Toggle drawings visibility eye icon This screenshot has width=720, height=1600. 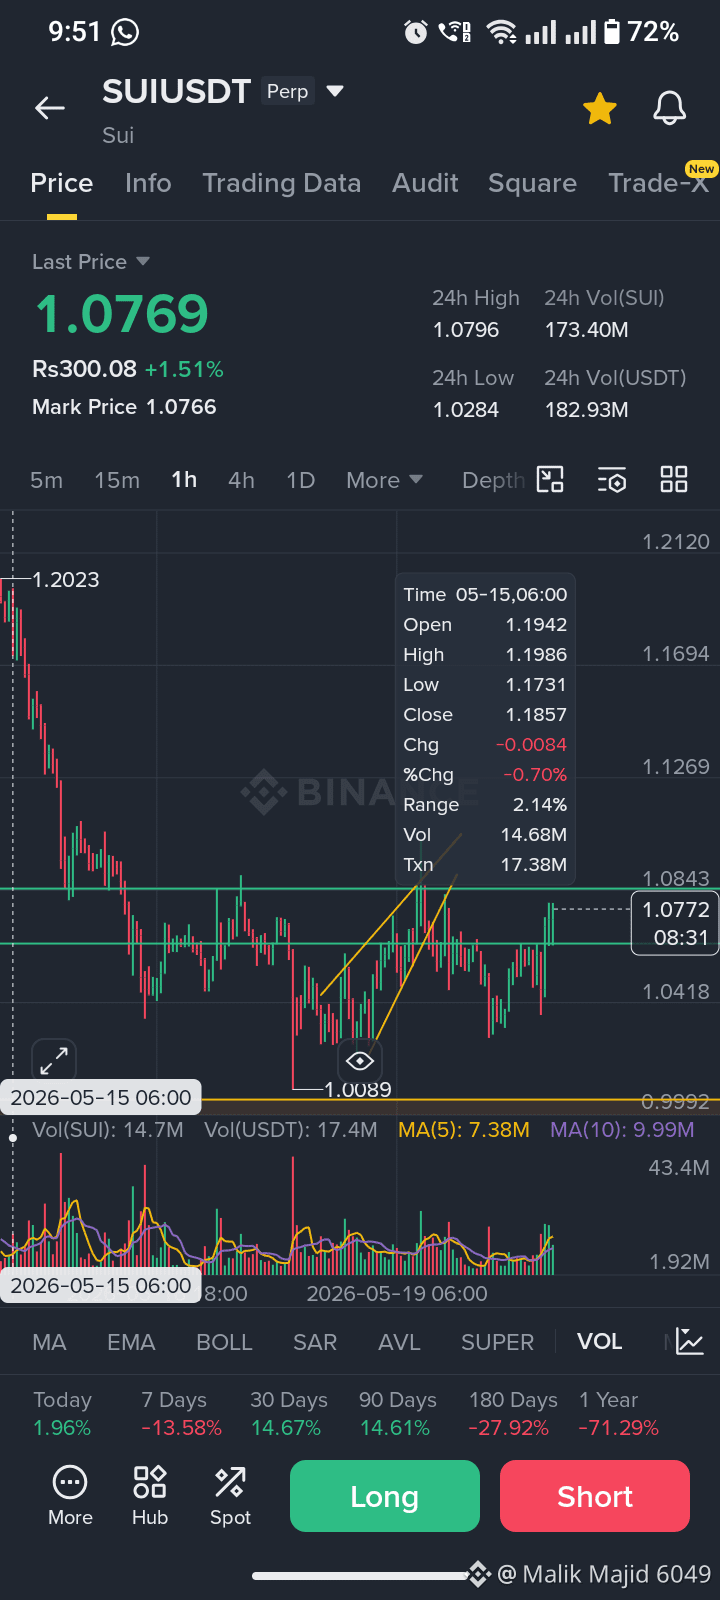[360, 1060]
